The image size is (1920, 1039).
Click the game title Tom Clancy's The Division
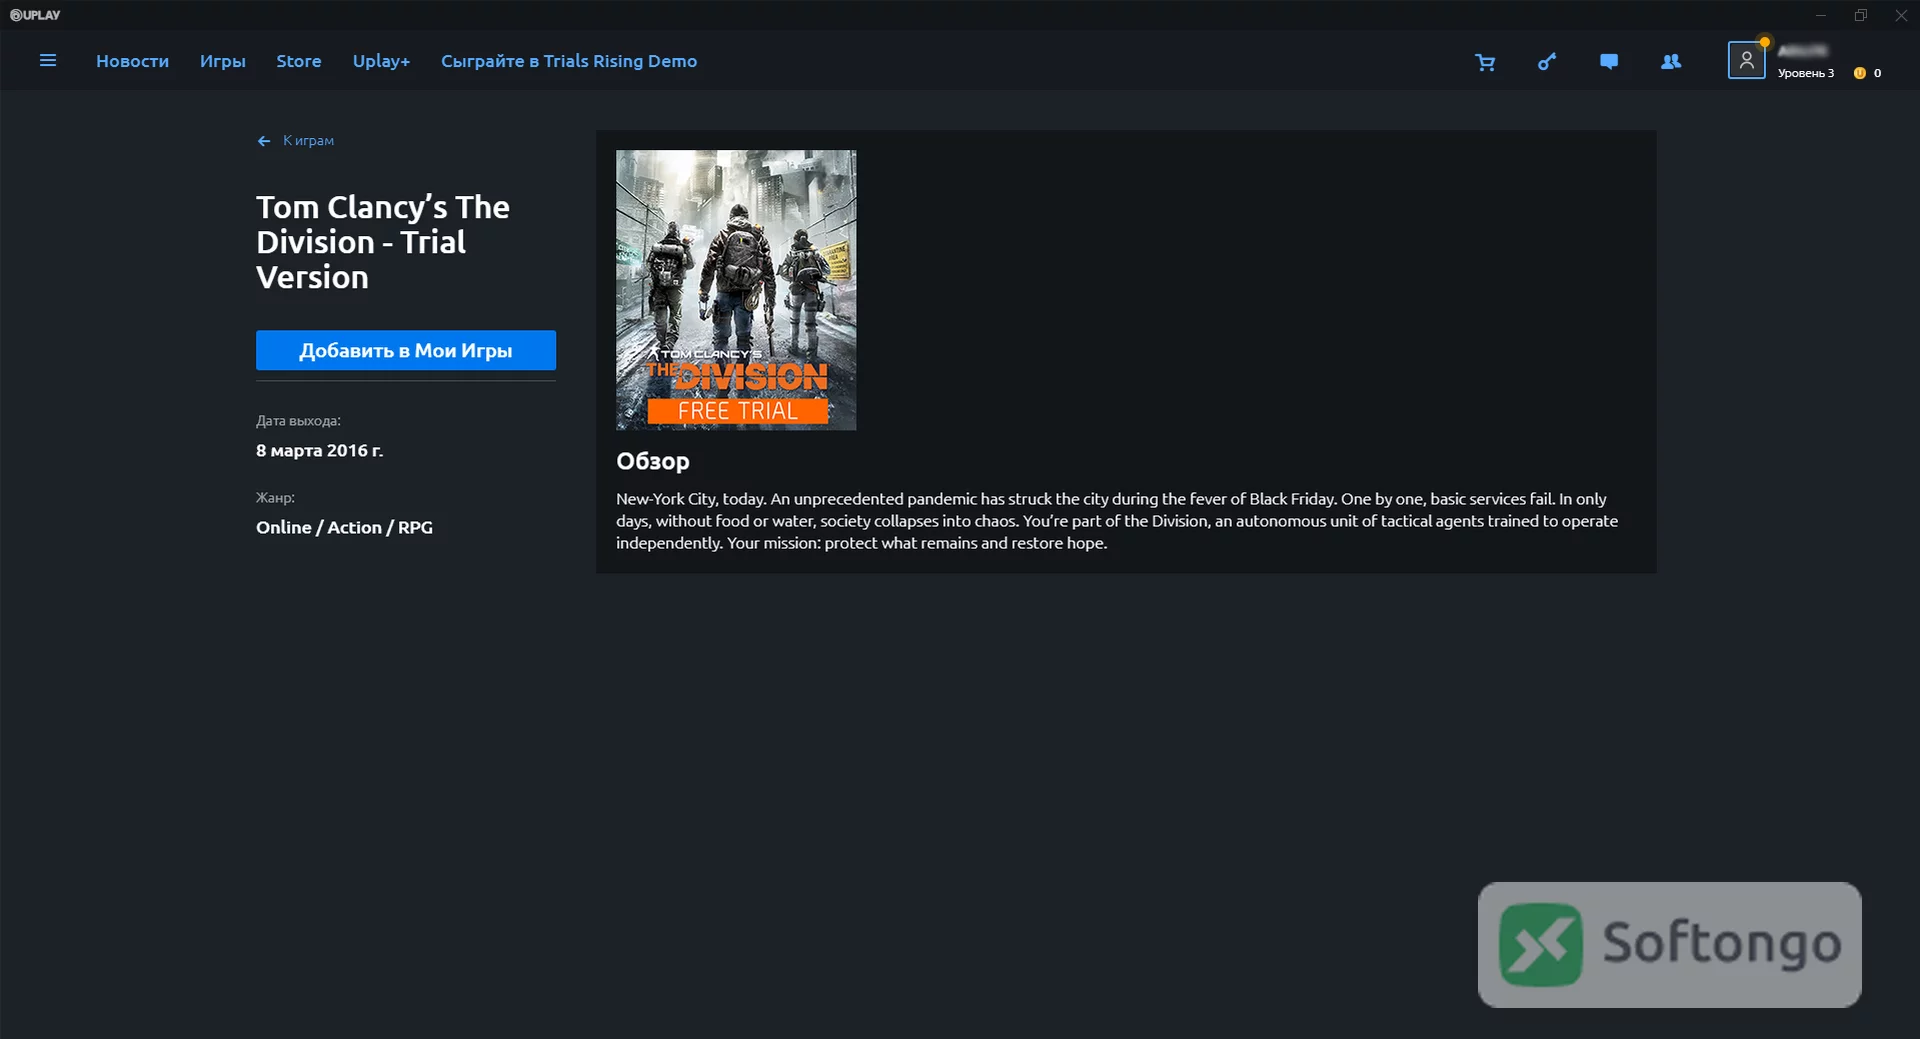click(x=383, y=242)
